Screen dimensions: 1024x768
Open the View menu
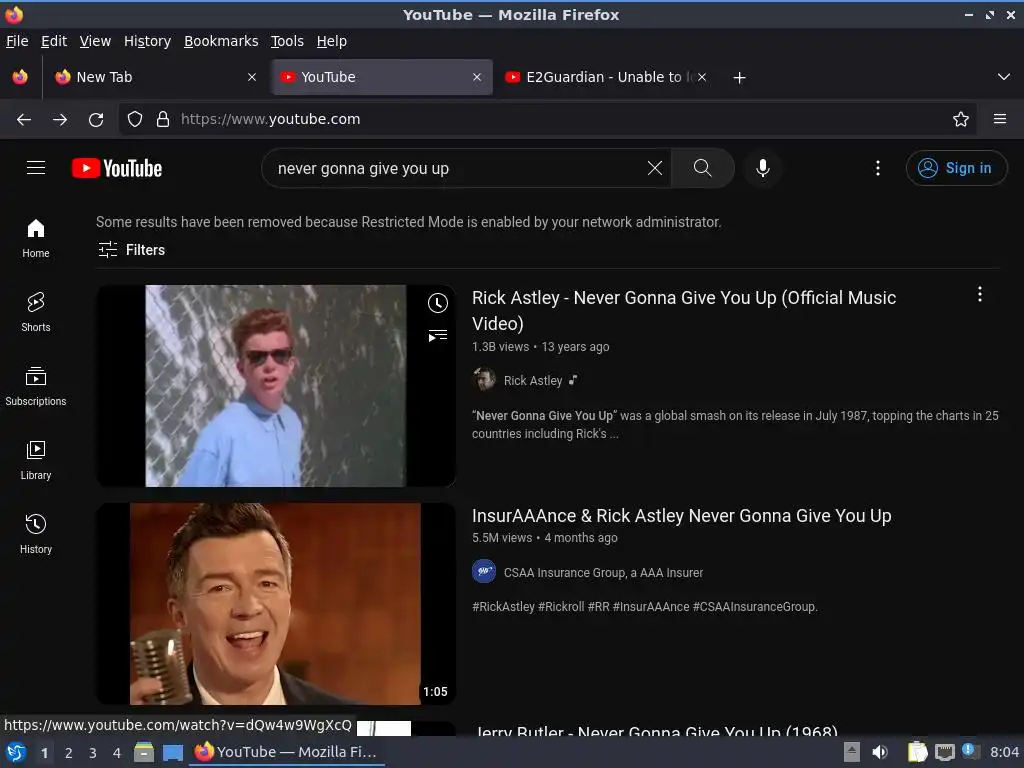[95, 41]
